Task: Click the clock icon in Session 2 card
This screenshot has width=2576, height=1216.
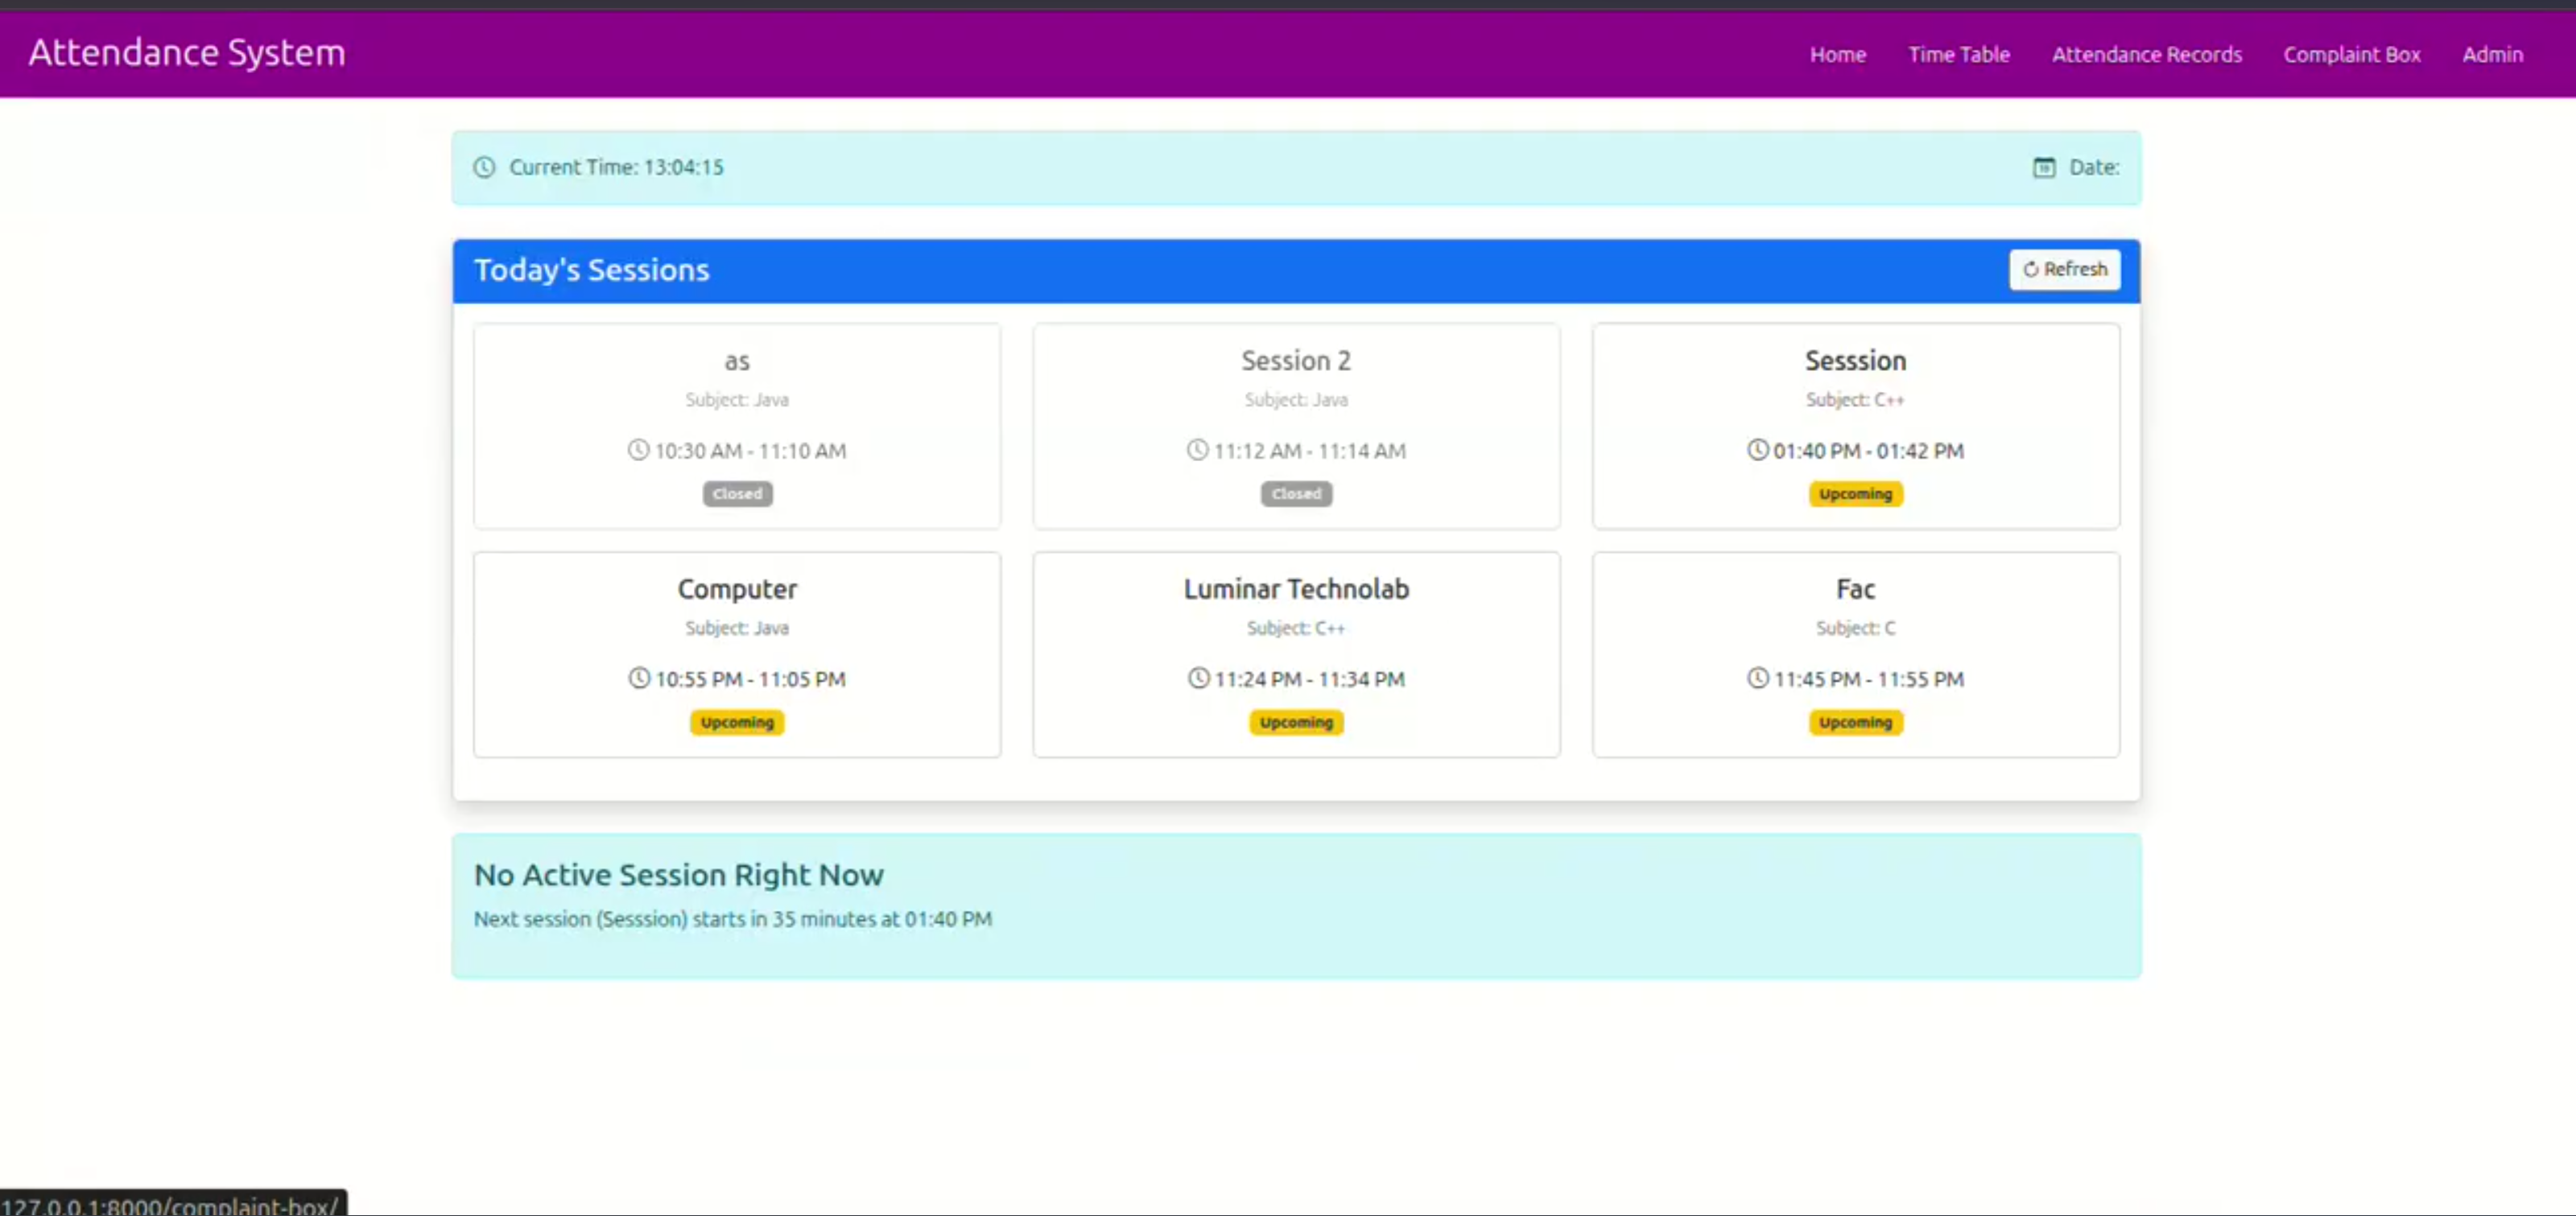Action: click(x=1197, y=450)
